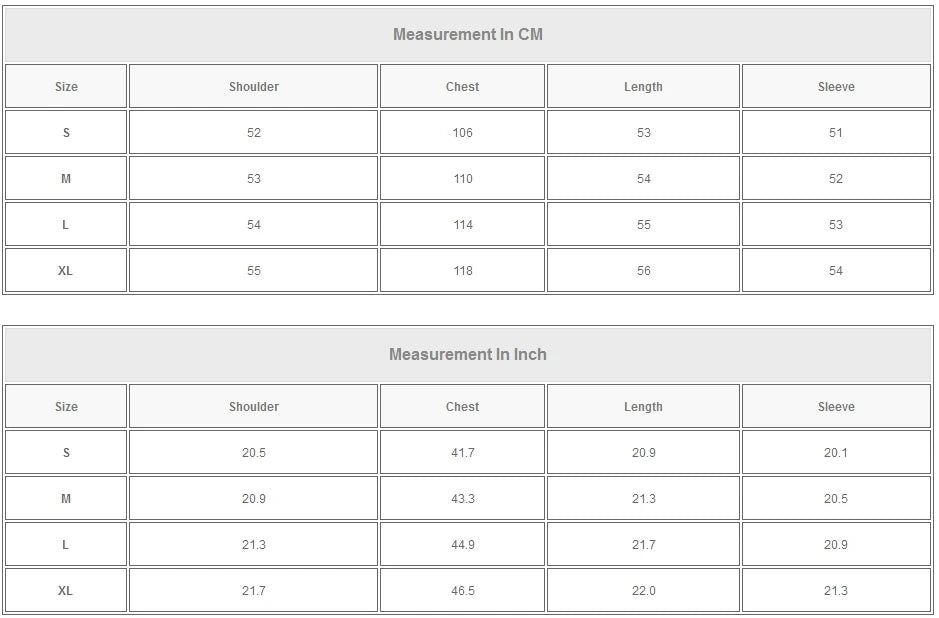
Task: Click the "Measurement In Inch" table title
Action: [467, 354]
